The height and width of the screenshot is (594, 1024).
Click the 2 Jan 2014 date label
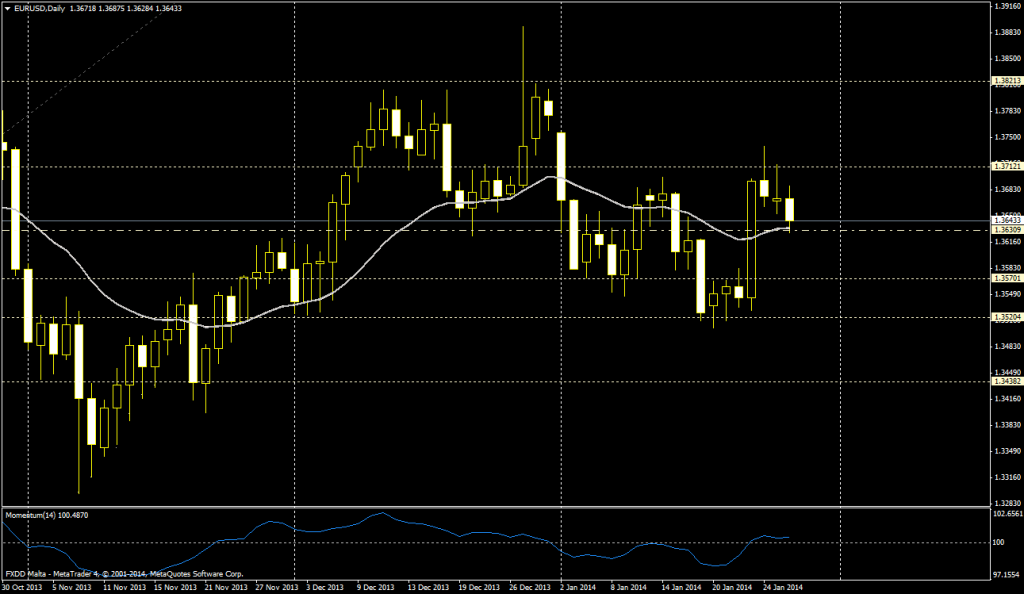point(578,587)
